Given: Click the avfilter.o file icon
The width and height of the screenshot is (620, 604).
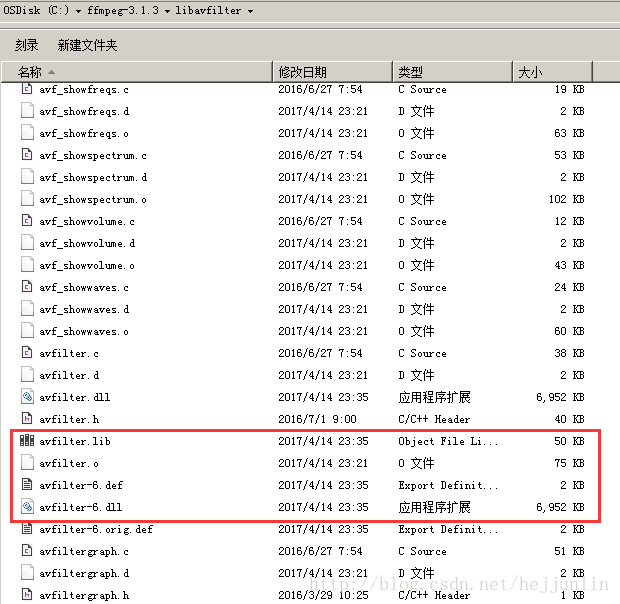Looking at the screenshot, I should click(27, 463).
